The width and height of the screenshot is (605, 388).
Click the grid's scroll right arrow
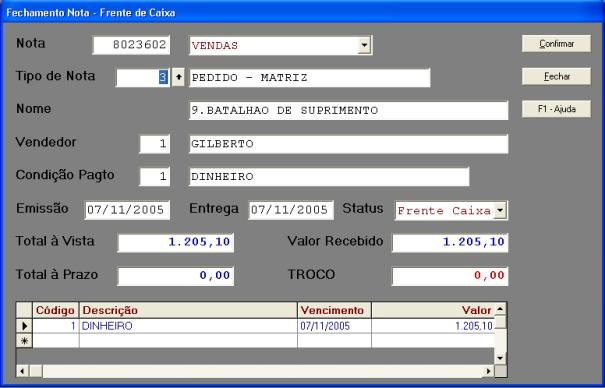tap(488, 371)
